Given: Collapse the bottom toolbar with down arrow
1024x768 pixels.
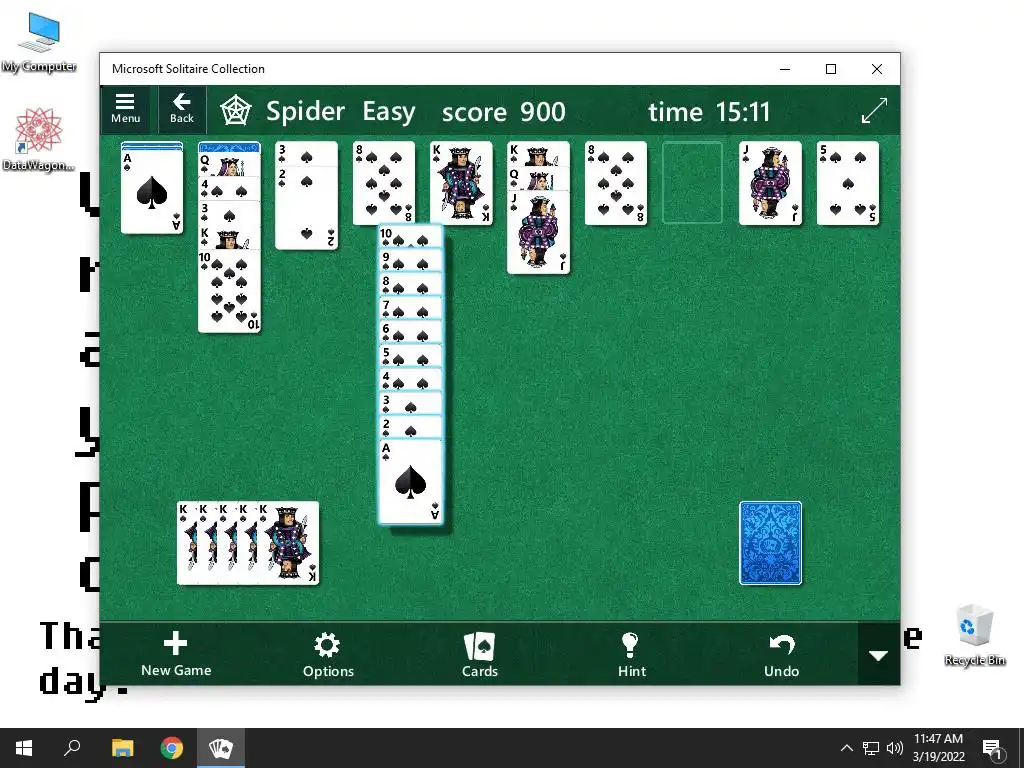Looking at the screenshot, I should 878,655.
